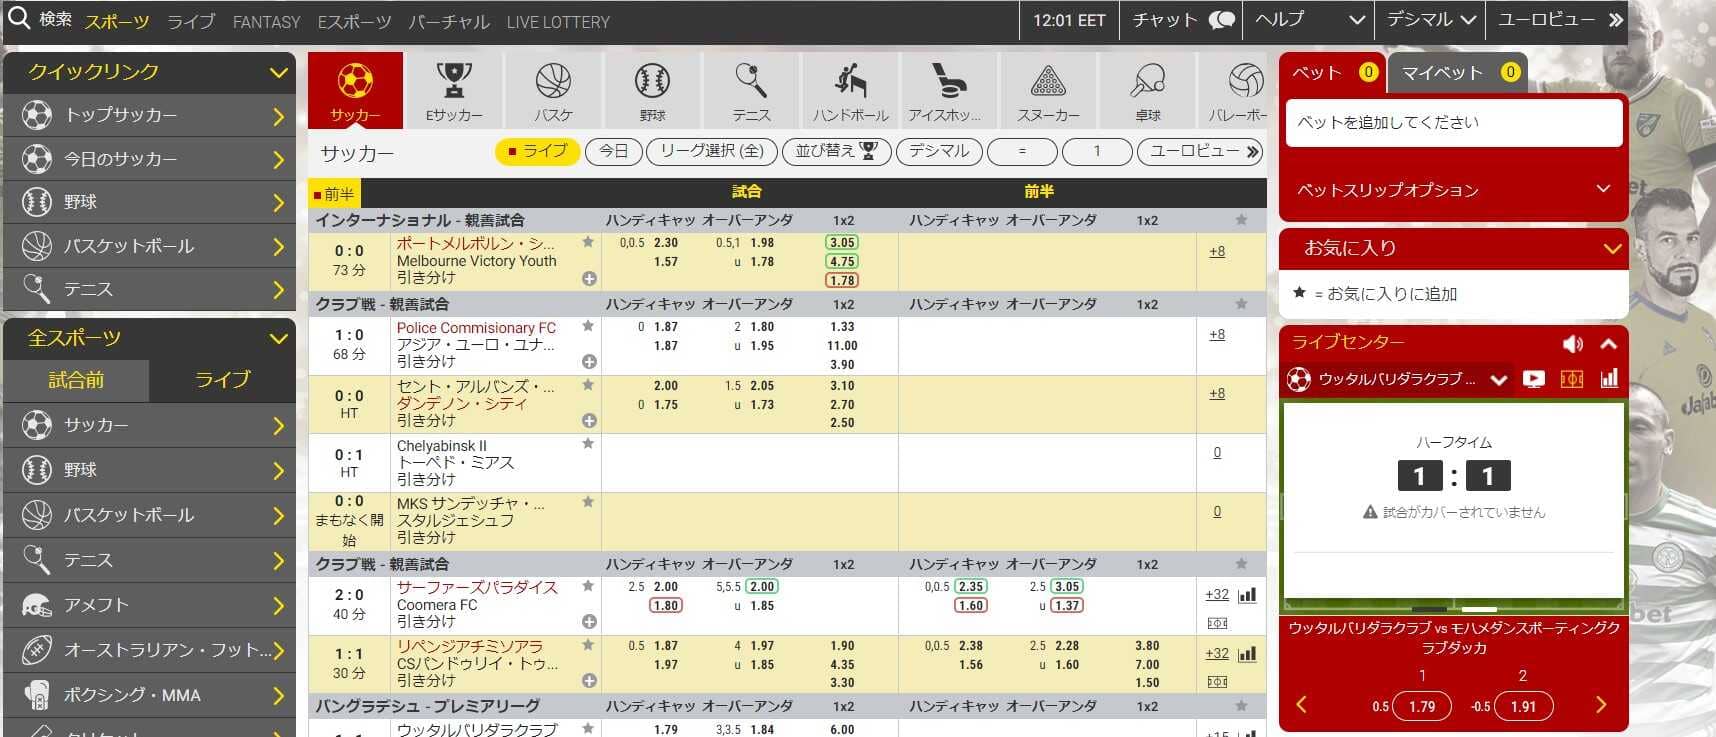Go to previous match in live center

click(x=1302, y=705)
